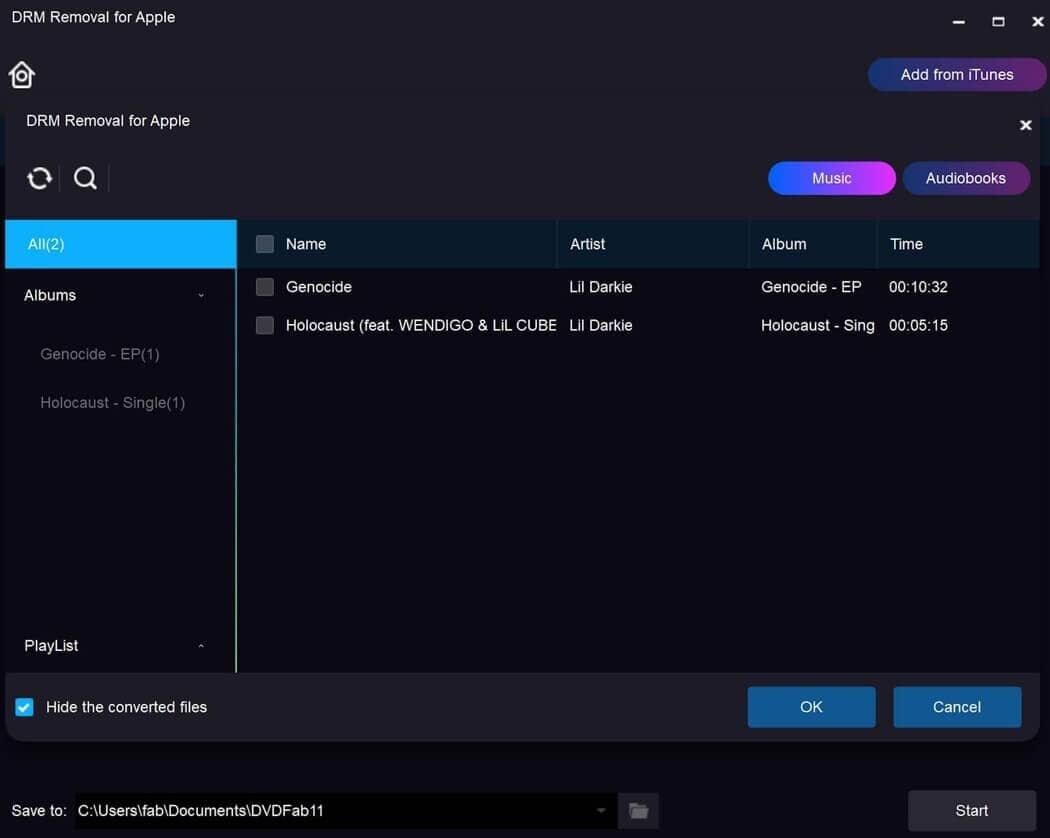The width and height of the screenshot is (1050, 838).
Task: Sort by the Artist column header
Action: 587,244
